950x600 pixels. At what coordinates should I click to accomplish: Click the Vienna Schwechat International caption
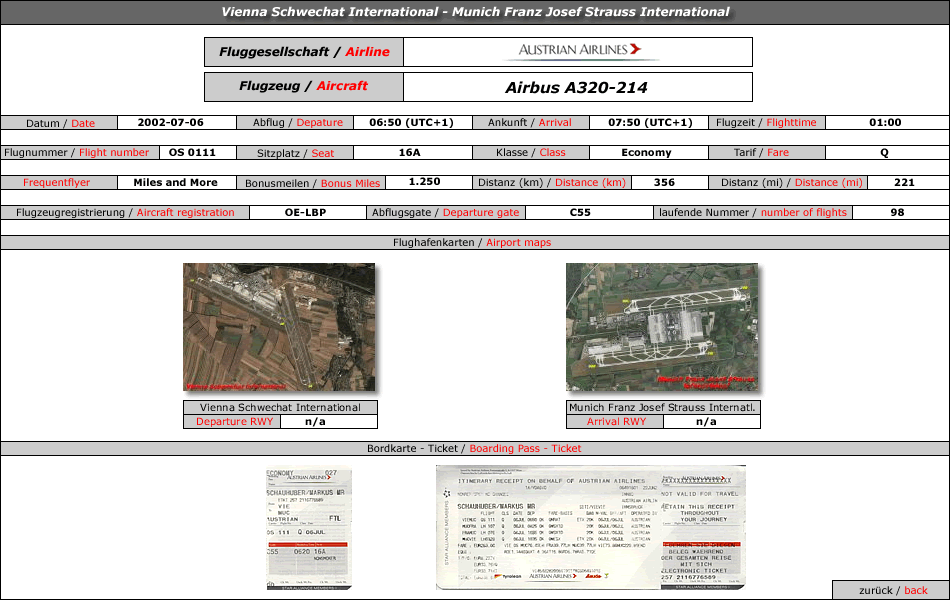click(x=280, y=407)
